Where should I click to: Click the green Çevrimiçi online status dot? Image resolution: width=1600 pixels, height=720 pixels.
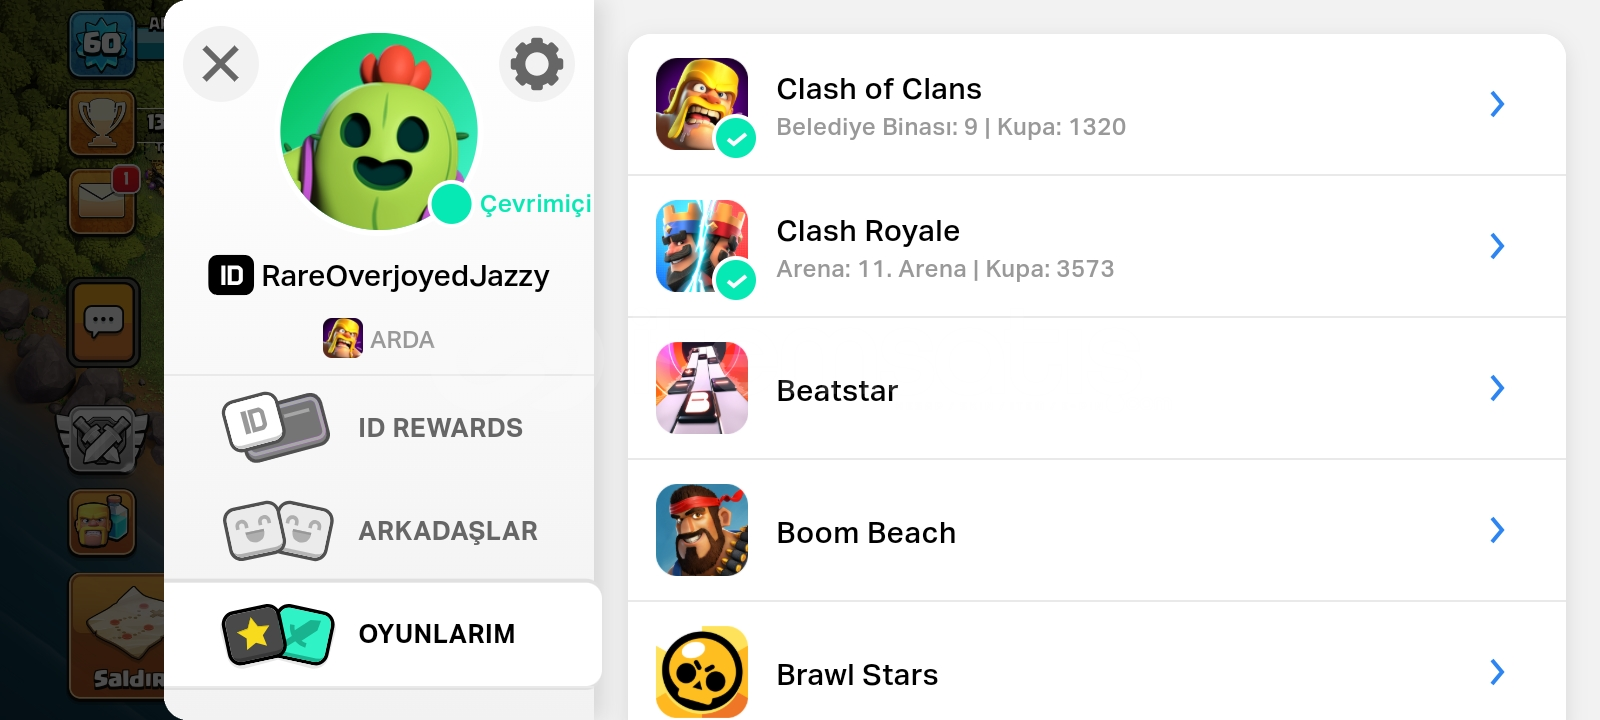(x=450, y=204)
